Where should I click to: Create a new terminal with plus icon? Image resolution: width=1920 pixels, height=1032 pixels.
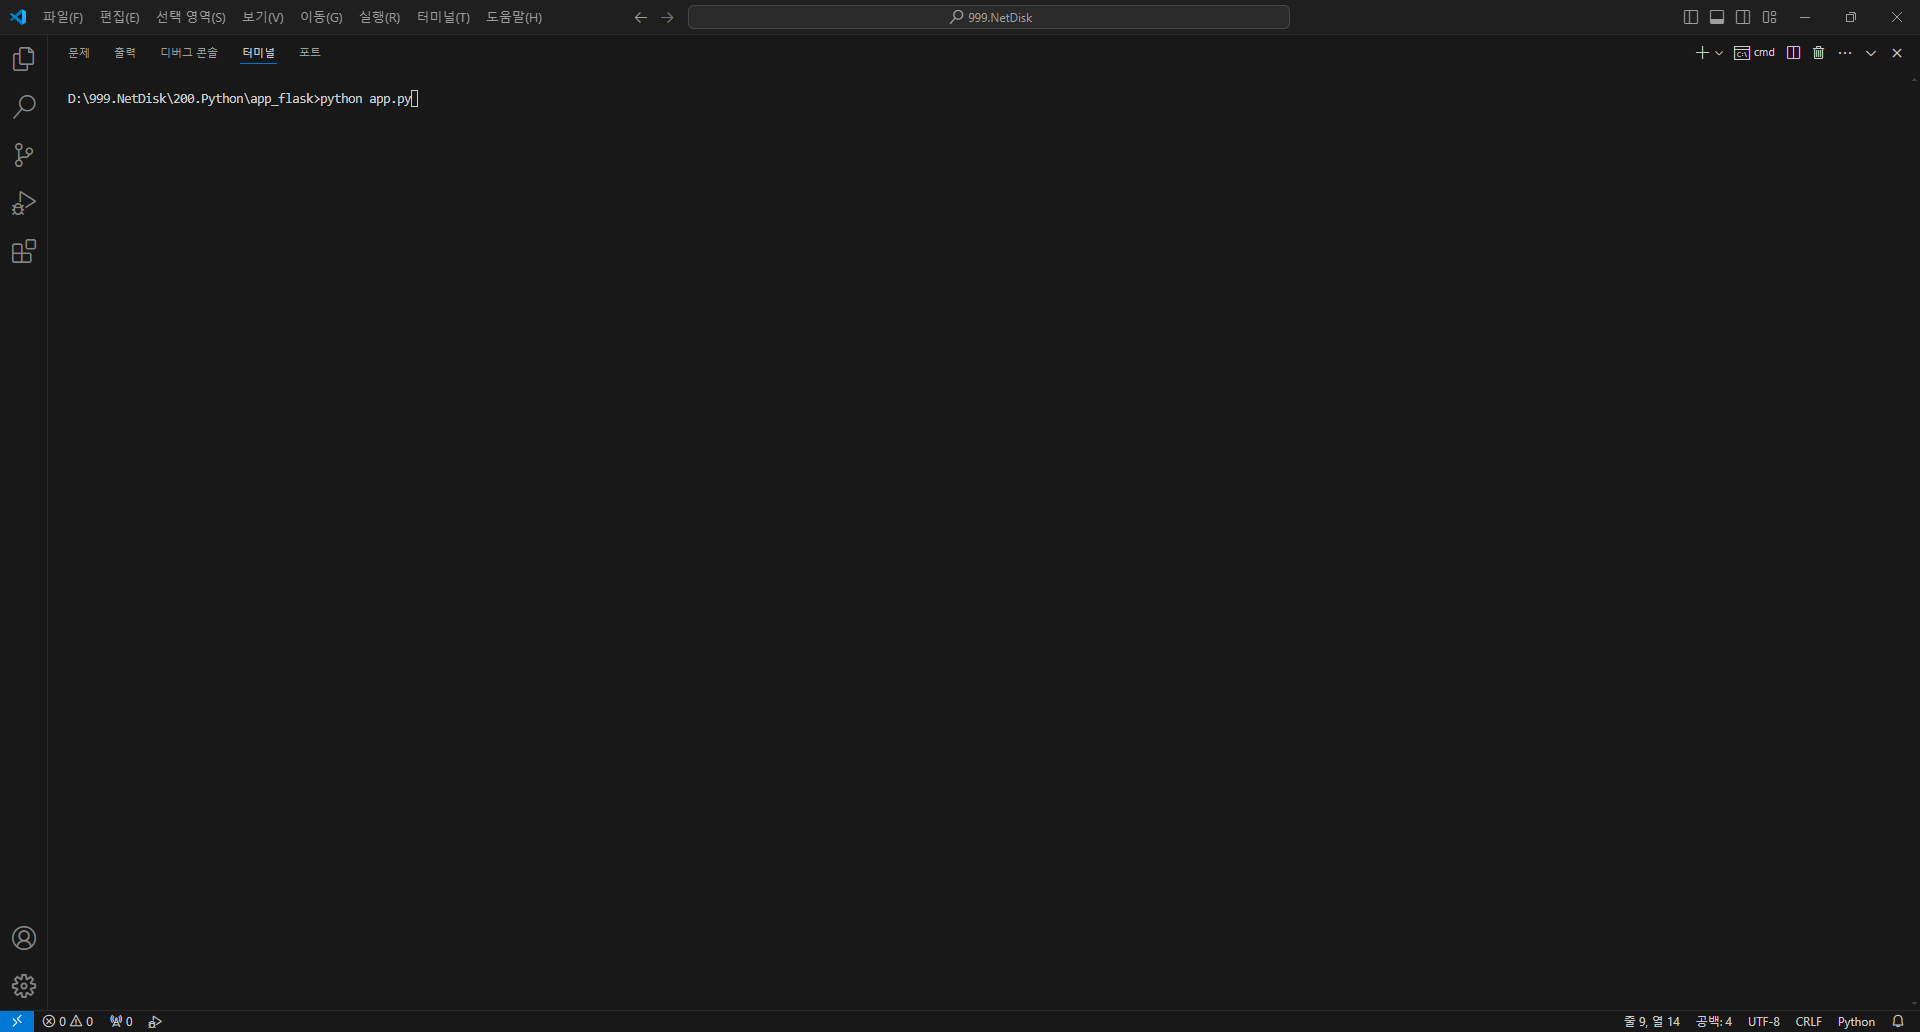1702,53
